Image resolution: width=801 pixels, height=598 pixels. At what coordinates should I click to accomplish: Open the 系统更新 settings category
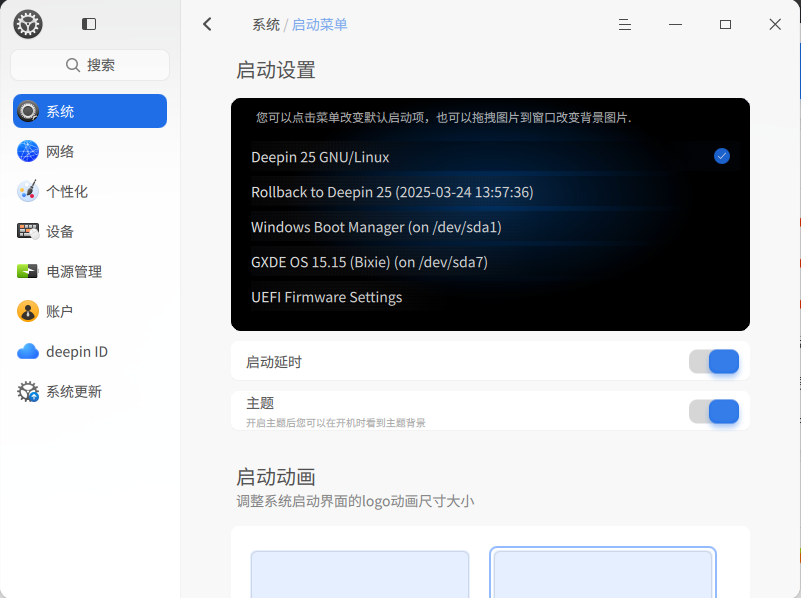(x=90, y=392)
